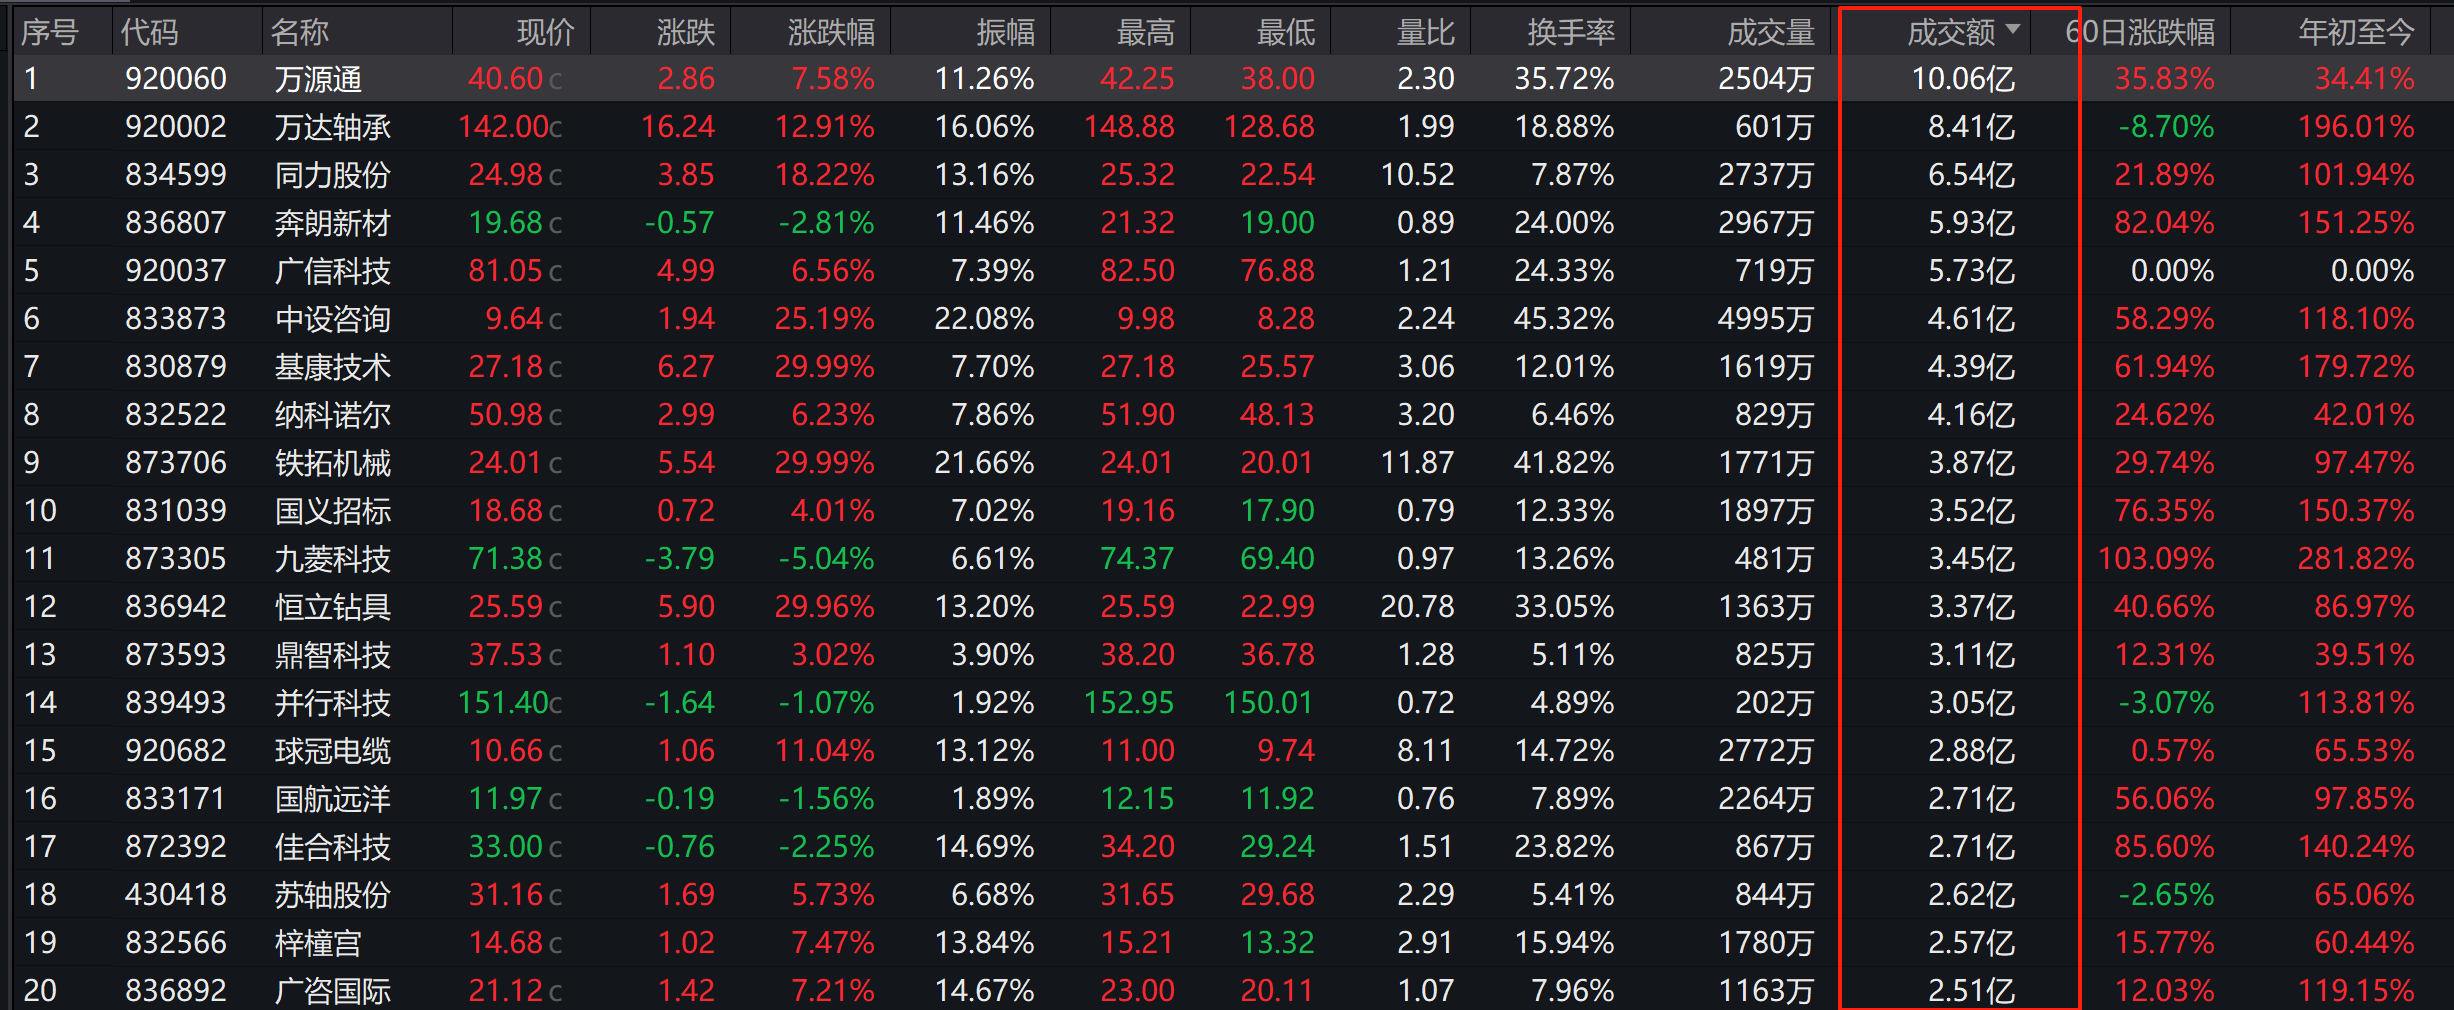Sort by the 代码 column header
This screenshot has width=2454, height=1010.
pos(150,33)
